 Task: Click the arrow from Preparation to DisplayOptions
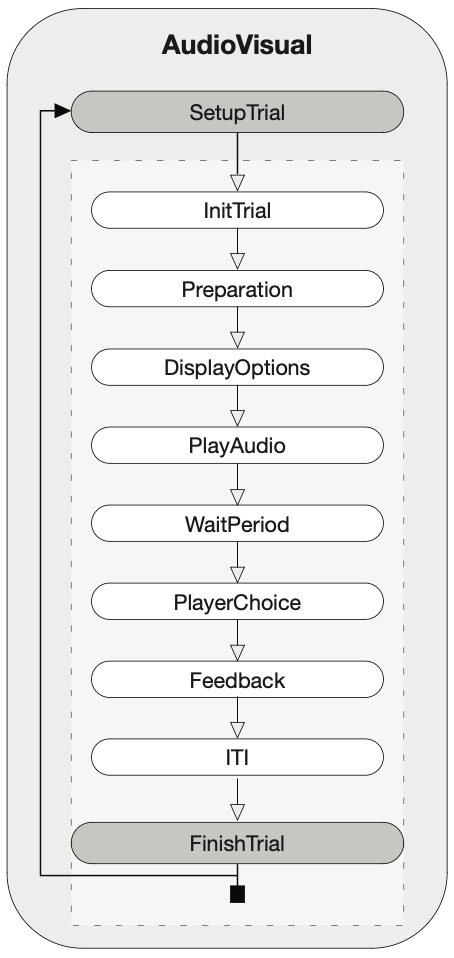point(237,327)
